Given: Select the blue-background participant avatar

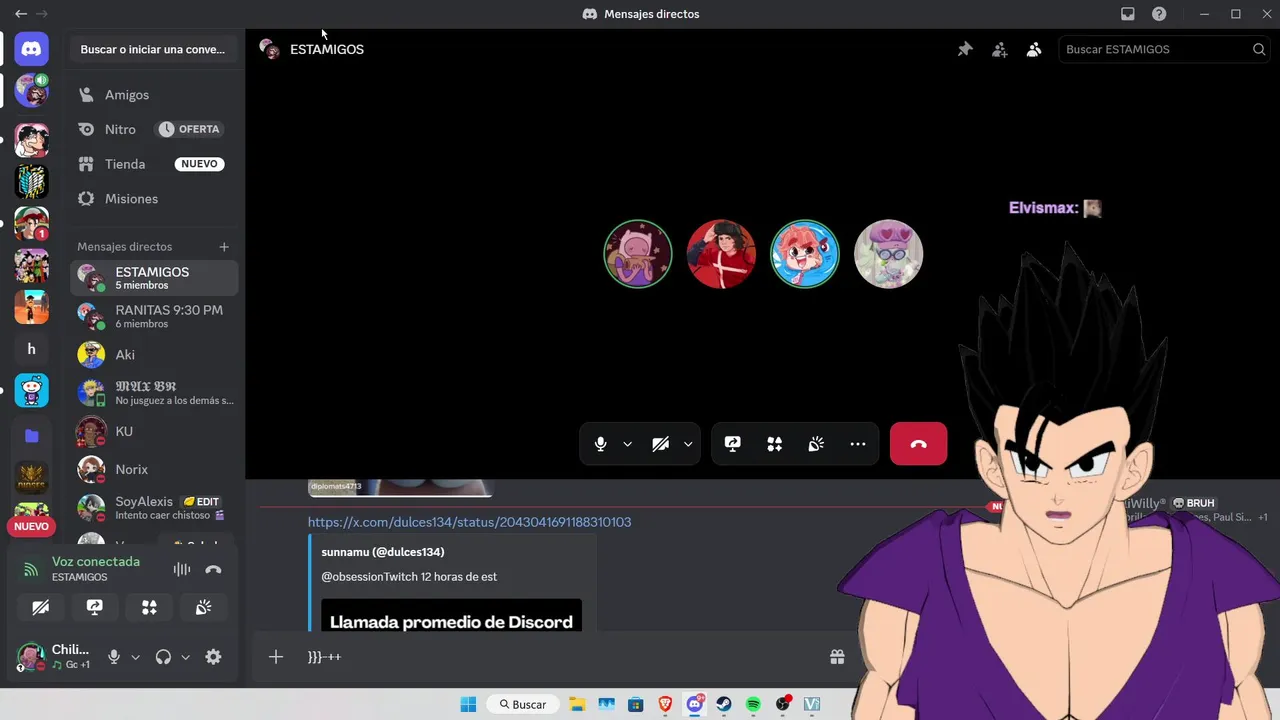Looking at the screenshot, I should (x=805, y=254).
